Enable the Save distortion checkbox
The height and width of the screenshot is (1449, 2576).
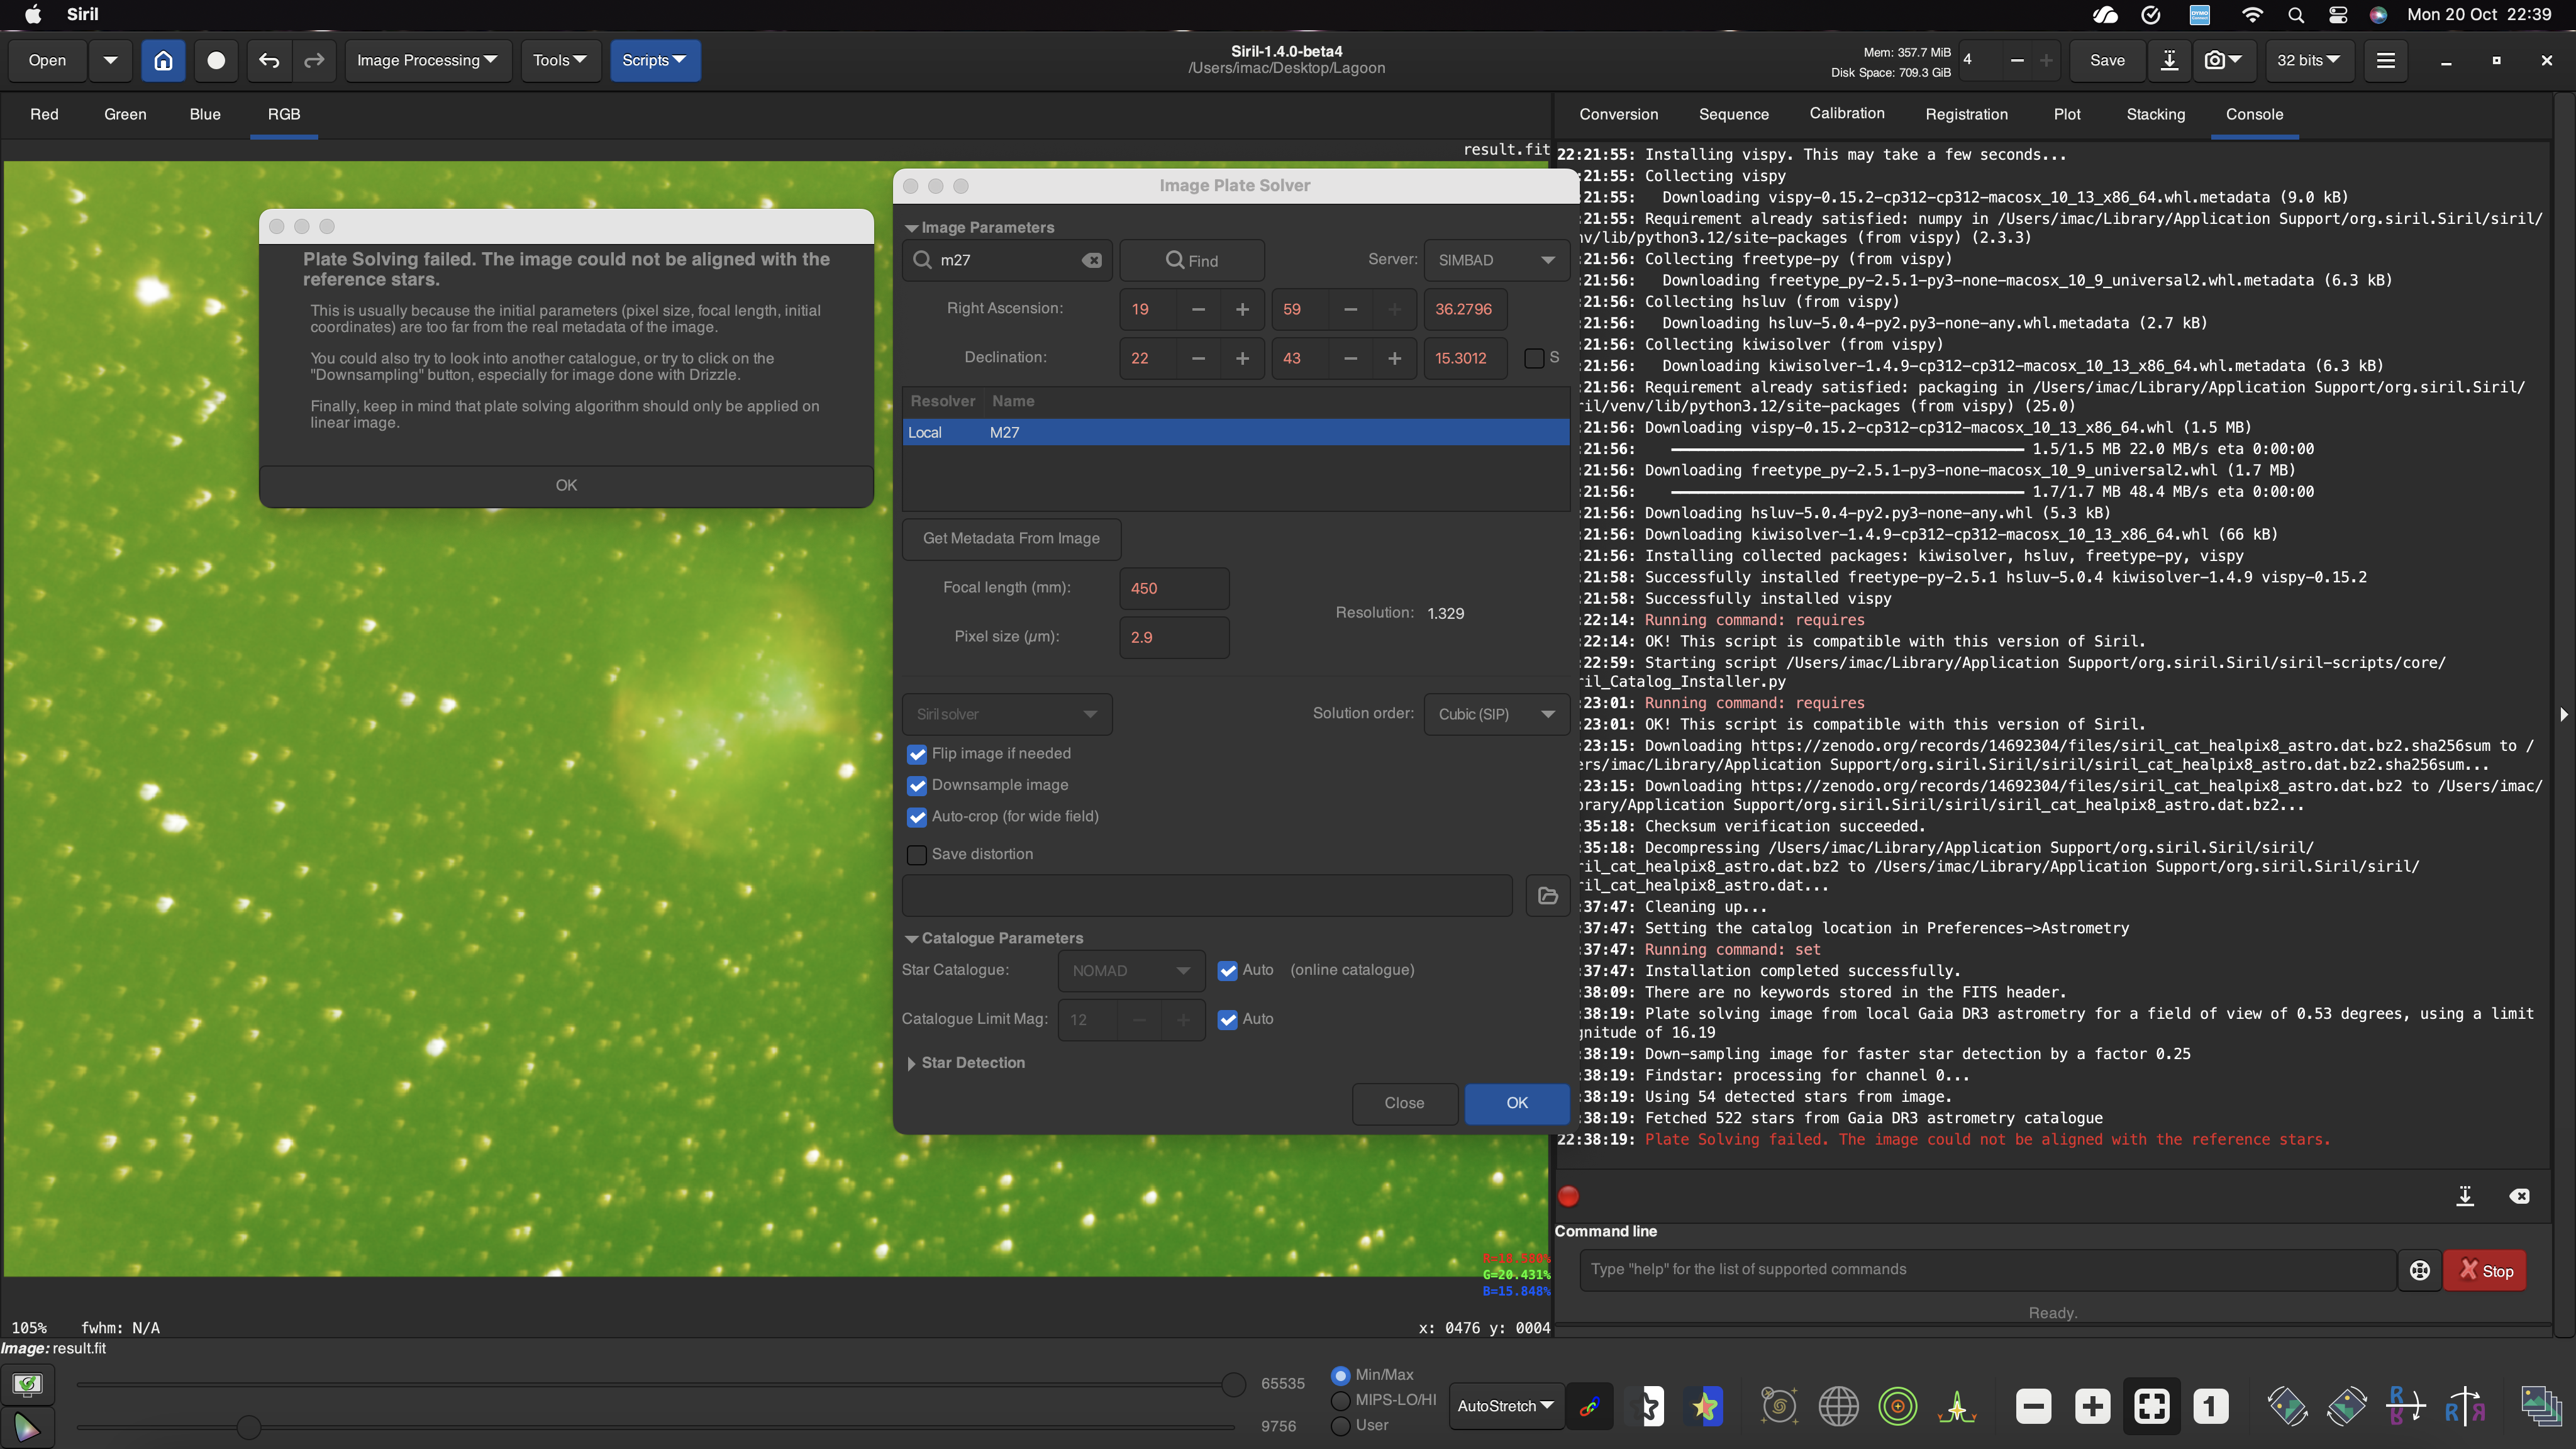click(x=916, y=855)
